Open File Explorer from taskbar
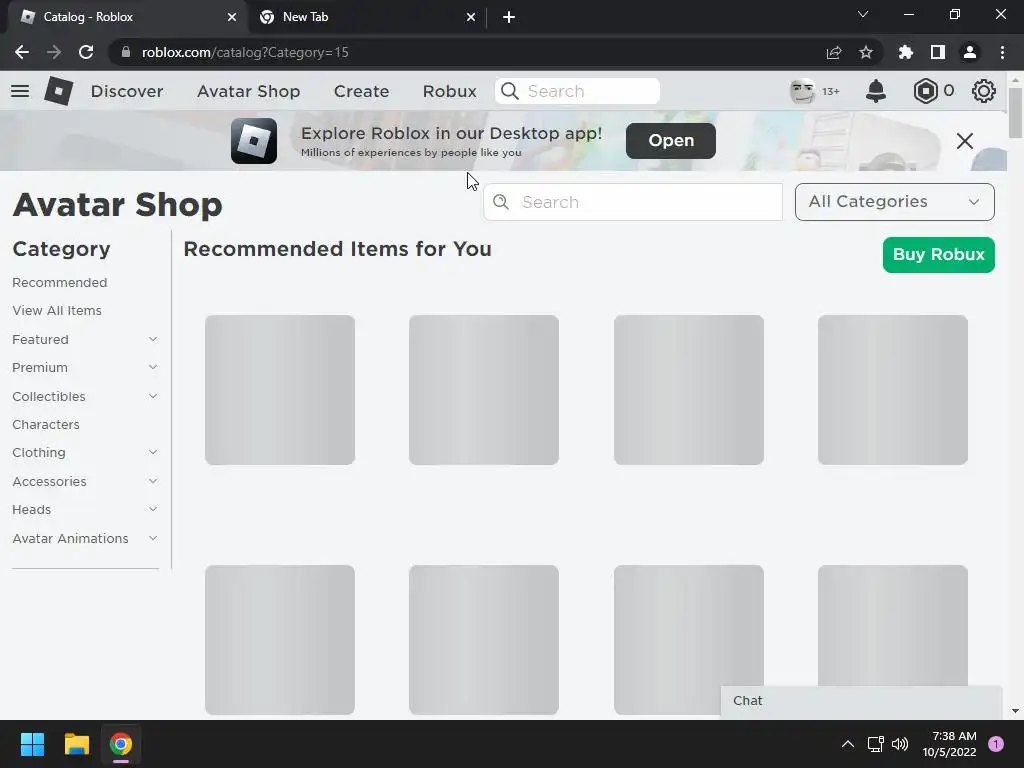 [76, 744]
